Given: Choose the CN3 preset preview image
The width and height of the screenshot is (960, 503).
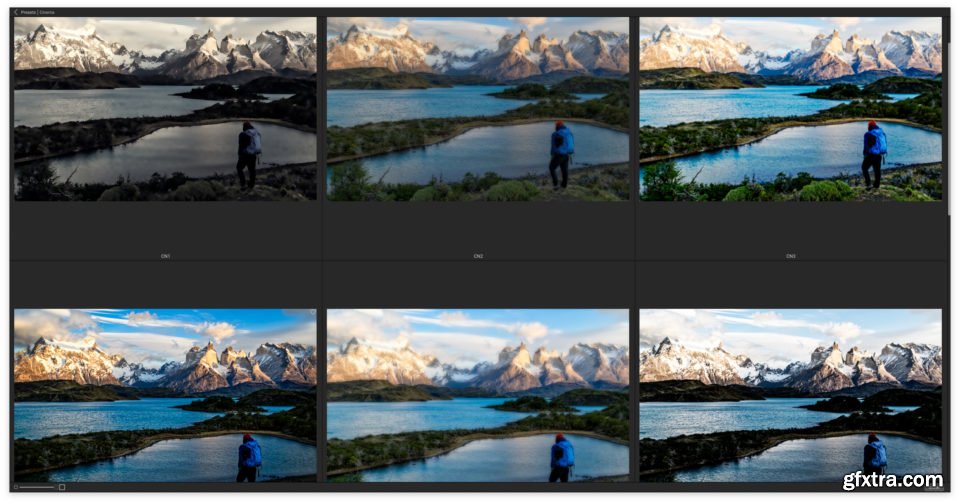Looking at the screenshot, I should click(x=790, y=108).
